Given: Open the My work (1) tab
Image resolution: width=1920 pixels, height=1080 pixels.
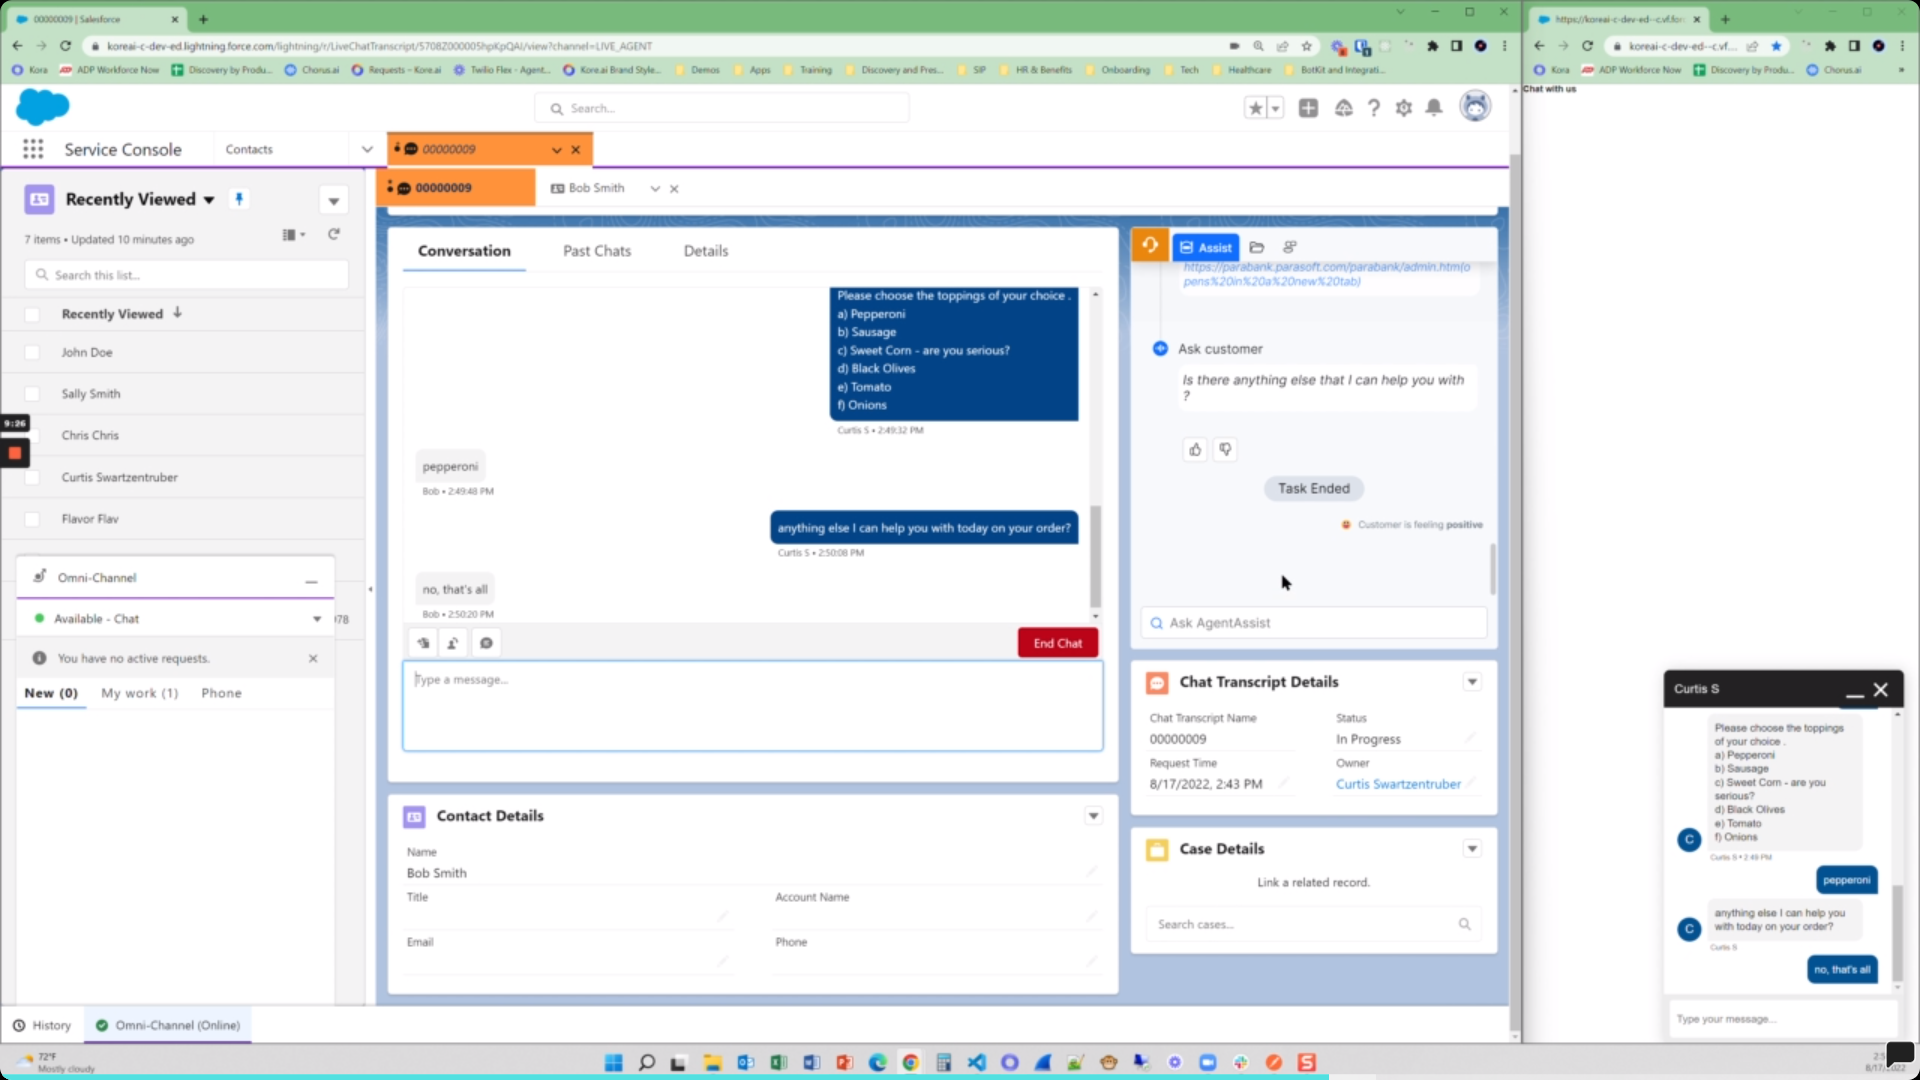Looking at the screenshot, I should 139,693.
